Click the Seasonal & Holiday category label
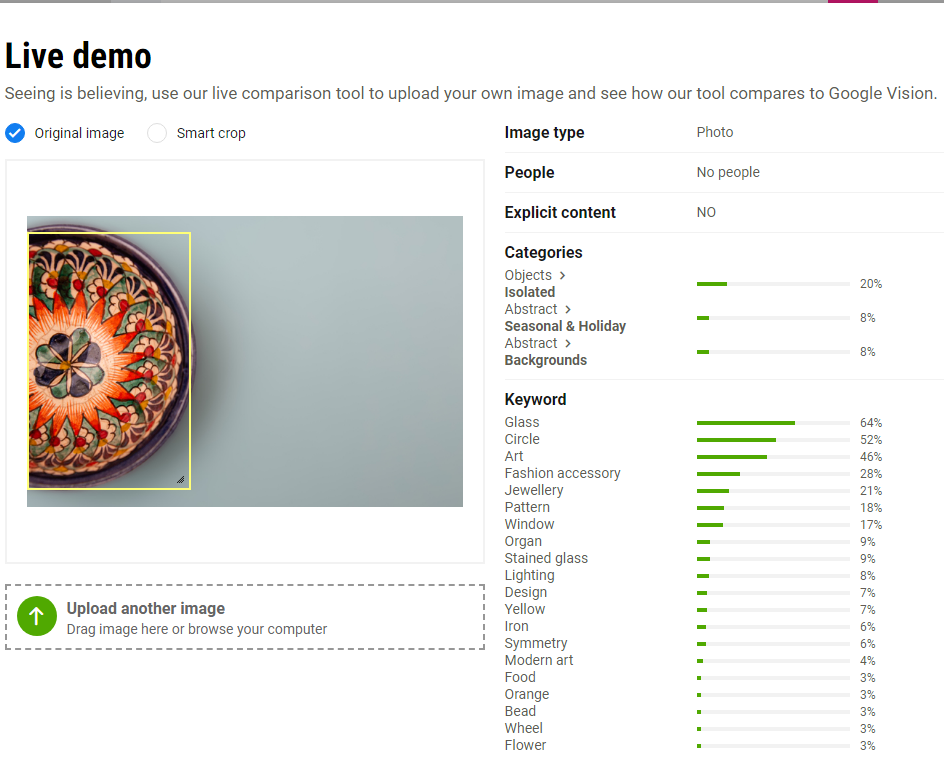 coord(565,326)
